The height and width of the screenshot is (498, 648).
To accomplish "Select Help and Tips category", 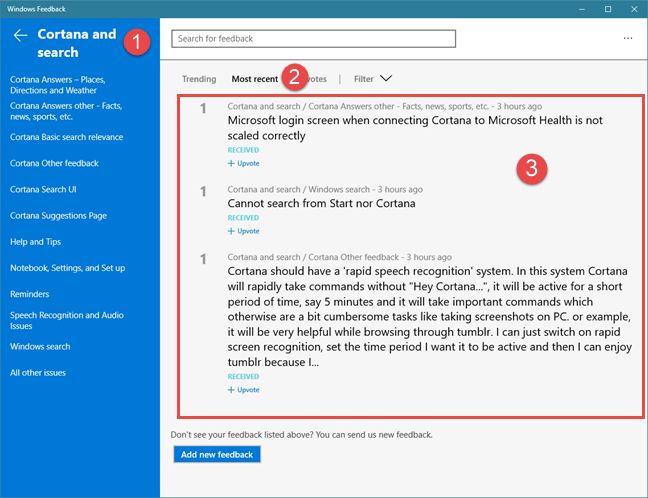I will 35,242.
